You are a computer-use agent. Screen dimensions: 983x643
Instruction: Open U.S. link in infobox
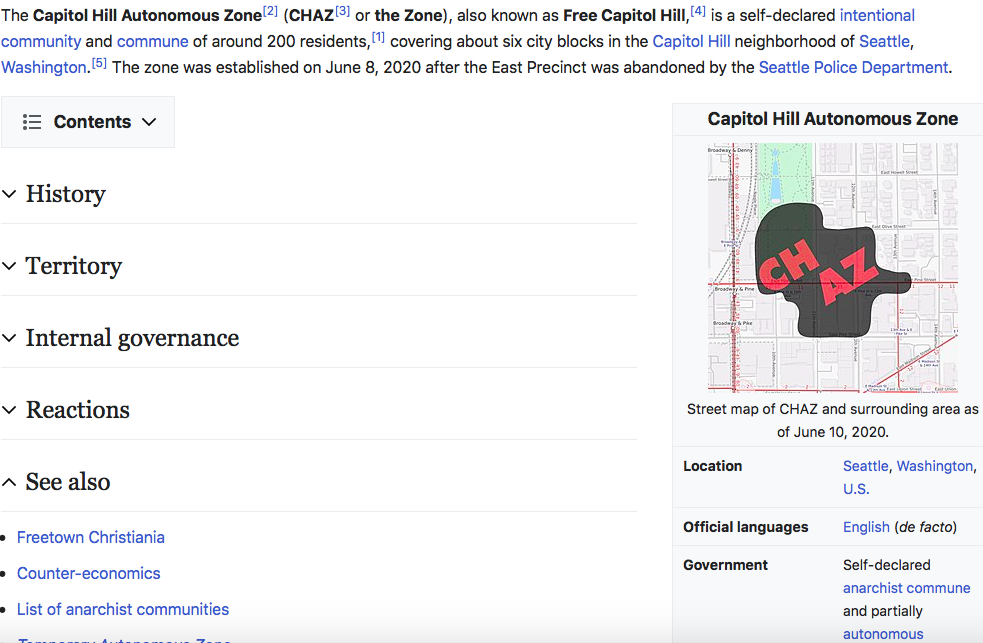856,489
